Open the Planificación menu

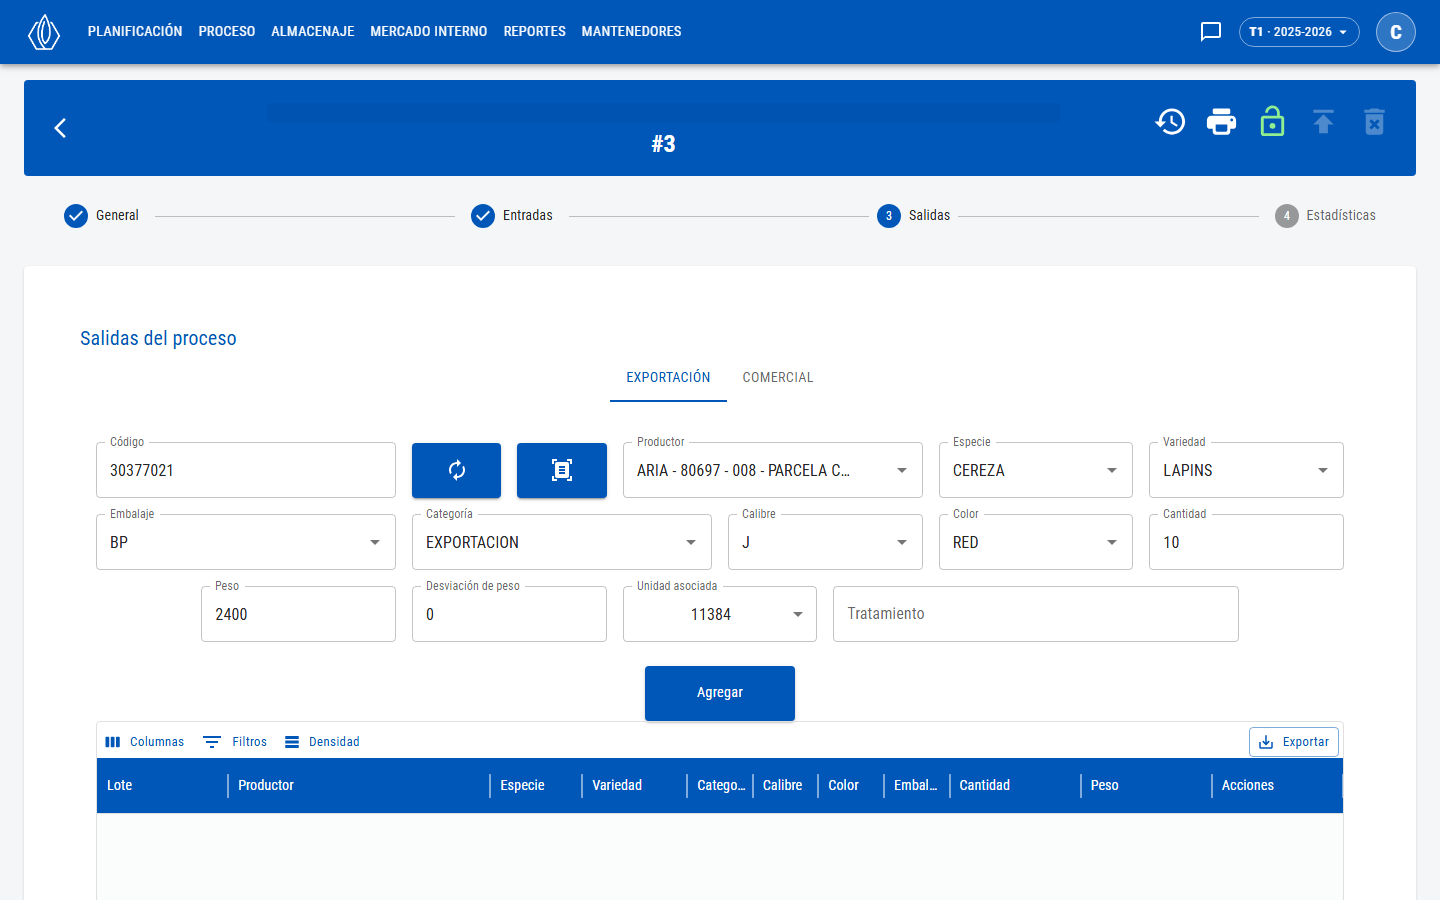pos(135,32)
